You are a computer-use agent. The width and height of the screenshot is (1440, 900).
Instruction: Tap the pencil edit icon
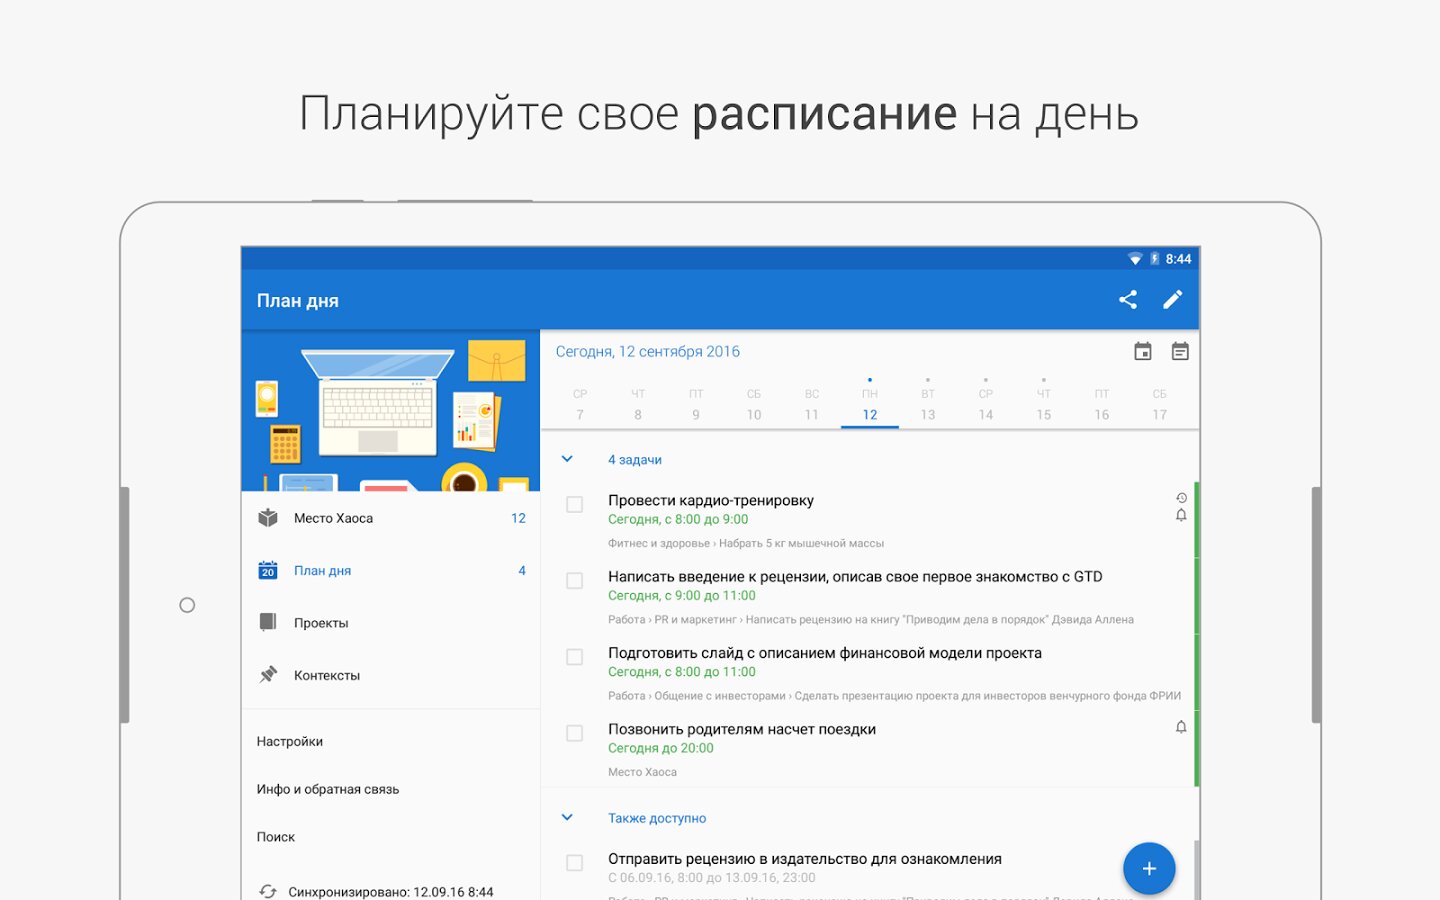(1172, 299)
